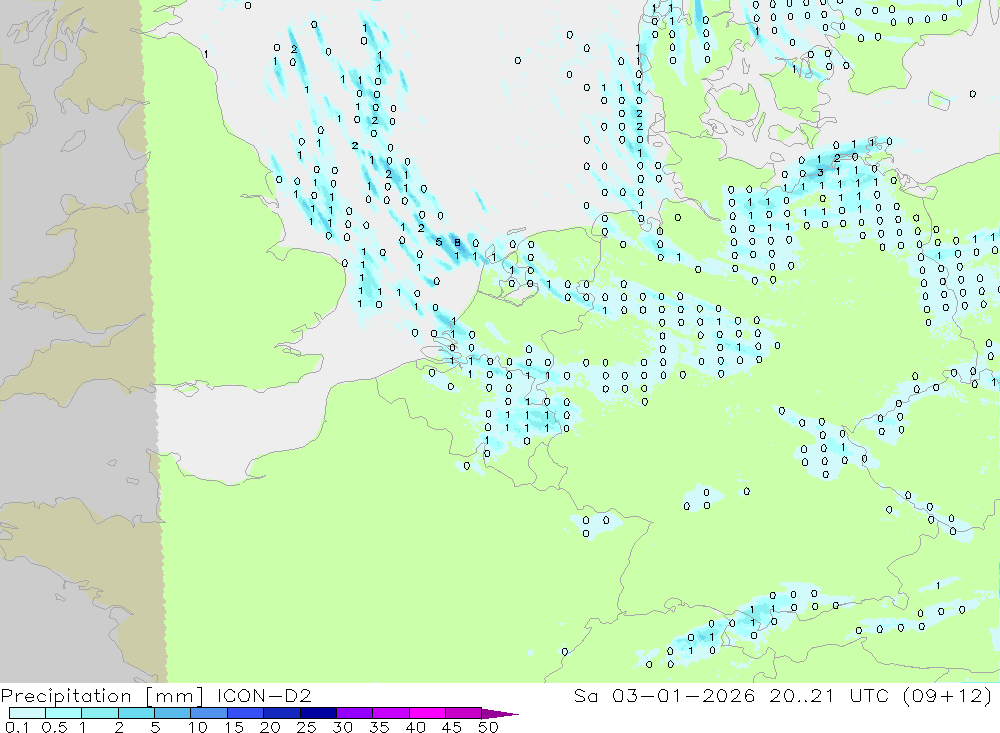Click the '0.1' legend scale label
This screenshot has height=733, width=1000.
point(17,727)
